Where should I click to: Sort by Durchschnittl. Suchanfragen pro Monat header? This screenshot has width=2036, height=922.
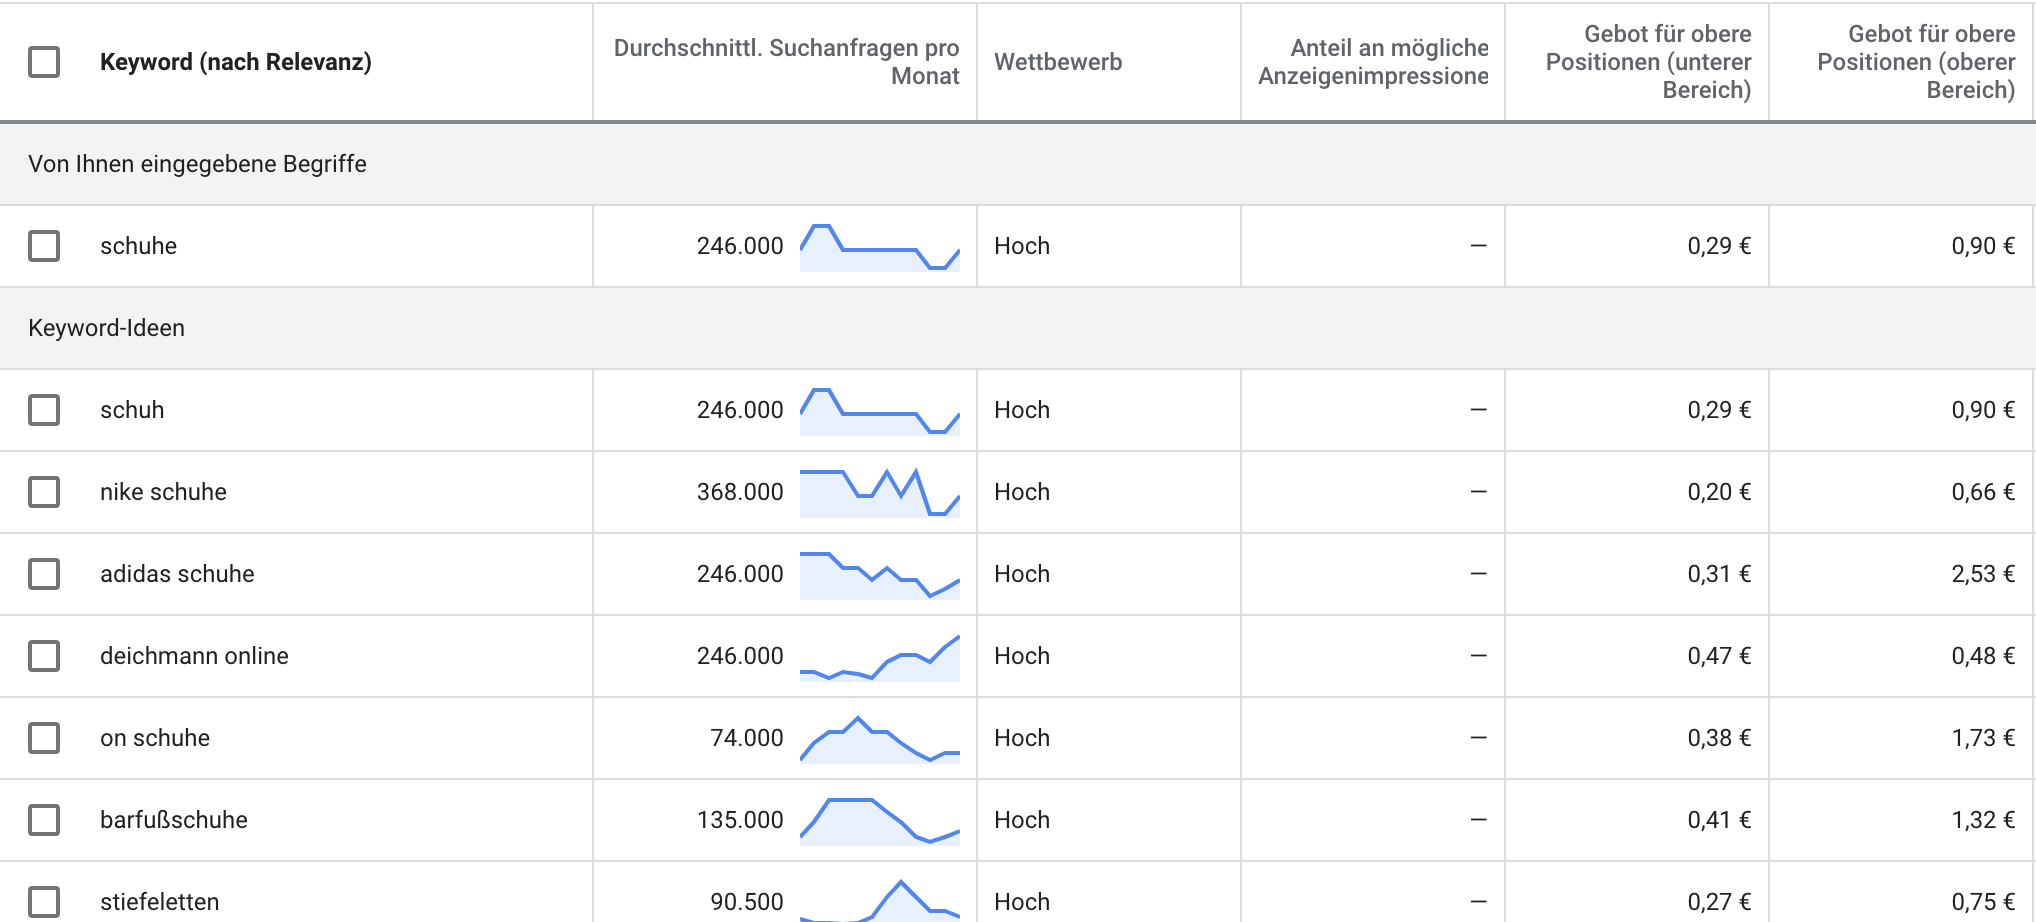tap(786, 62)
